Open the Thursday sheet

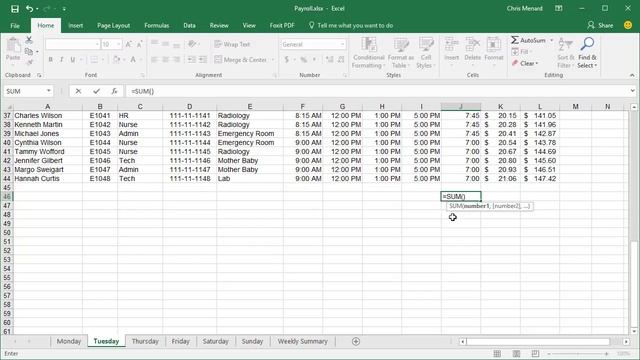tap(145, 341)
